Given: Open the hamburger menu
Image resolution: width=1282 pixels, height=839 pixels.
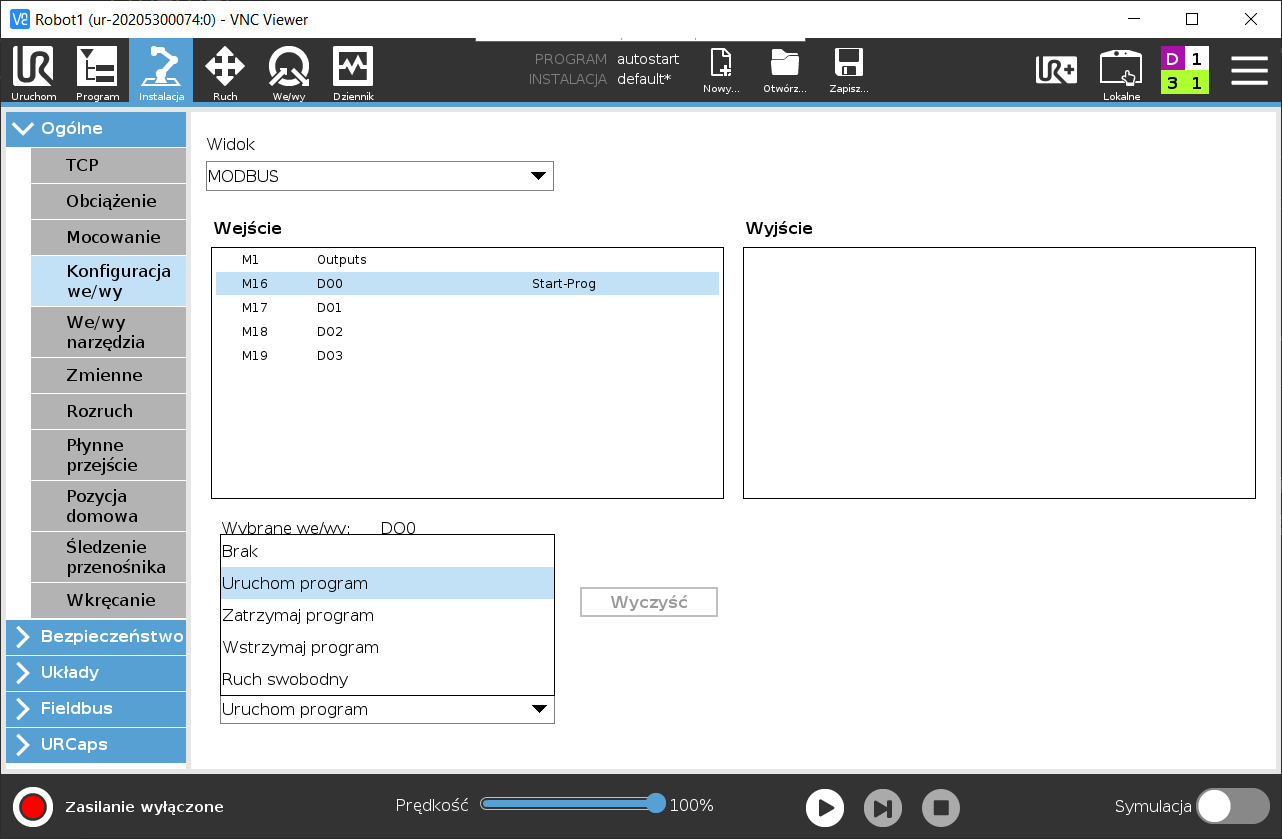Looking at the screenshot, I should (x=1249, y=70).
